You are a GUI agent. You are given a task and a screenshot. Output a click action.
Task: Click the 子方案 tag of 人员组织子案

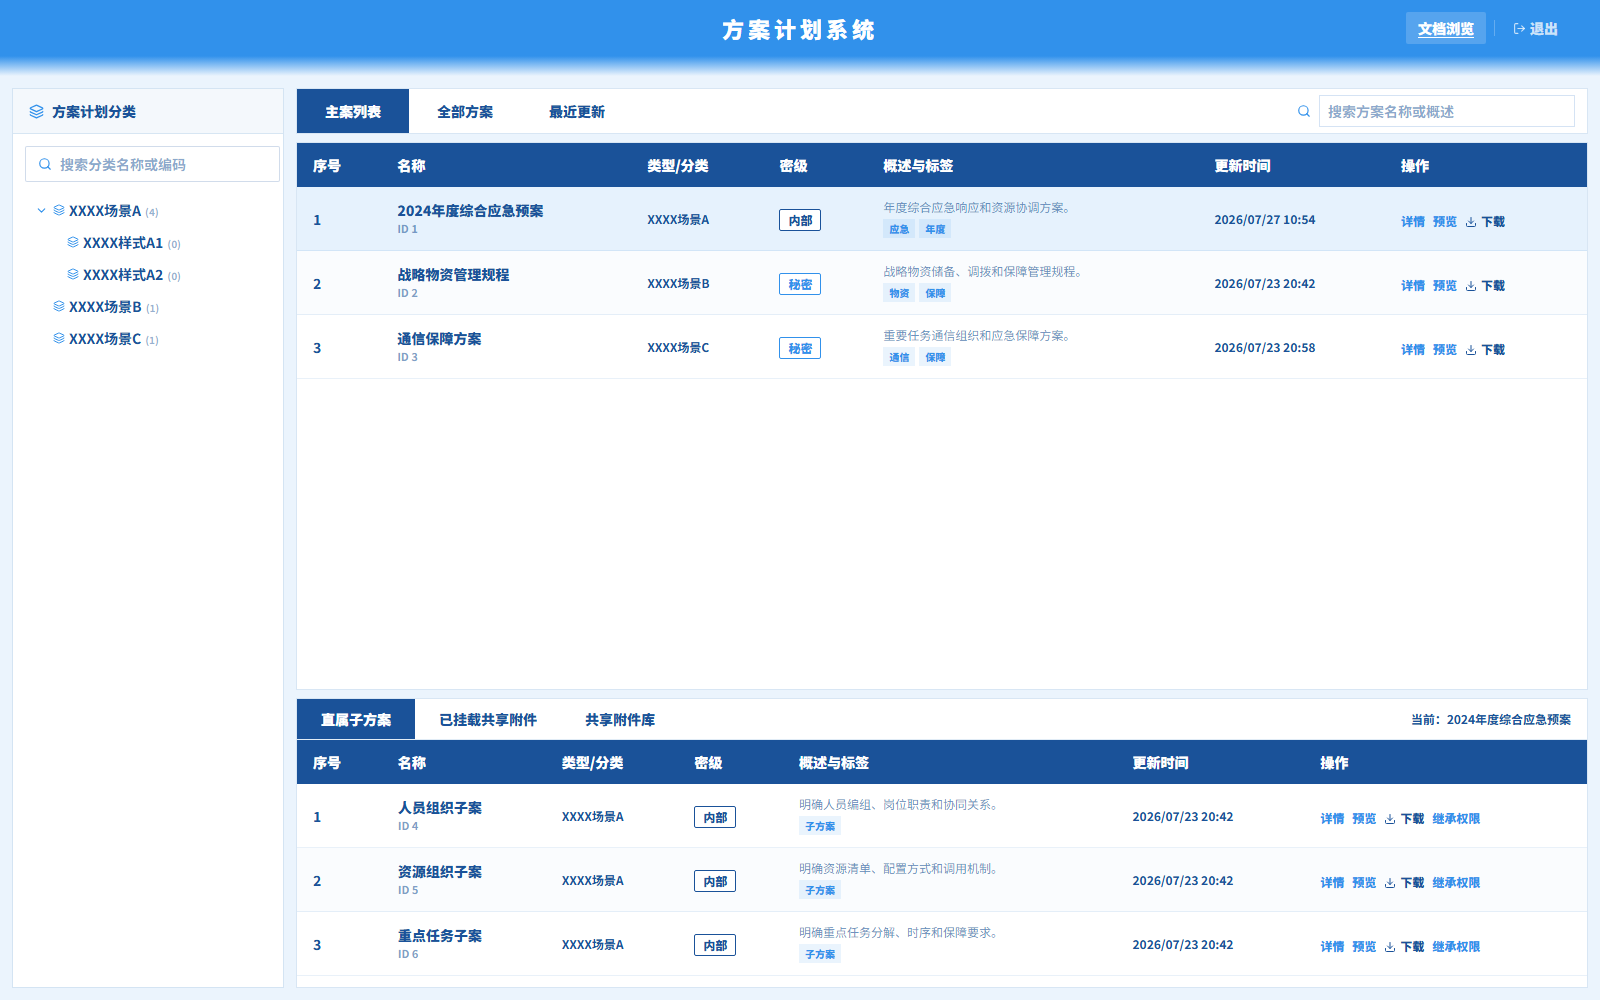point(820,826)
